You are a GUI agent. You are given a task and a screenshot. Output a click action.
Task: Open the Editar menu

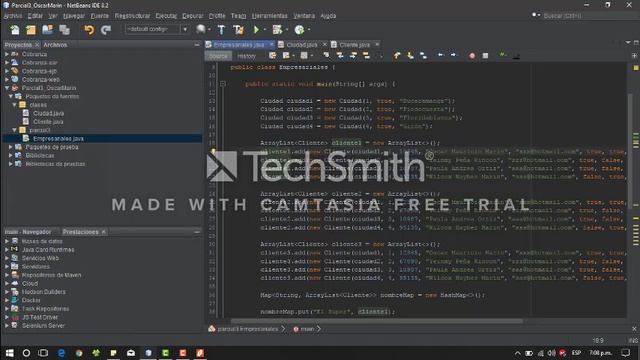coord(35,16)
